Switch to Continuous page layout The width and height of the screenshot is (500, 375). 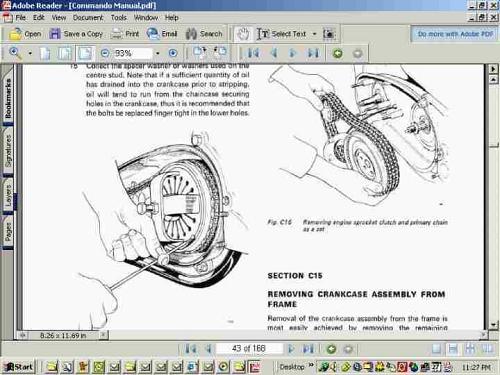(453, 349)
